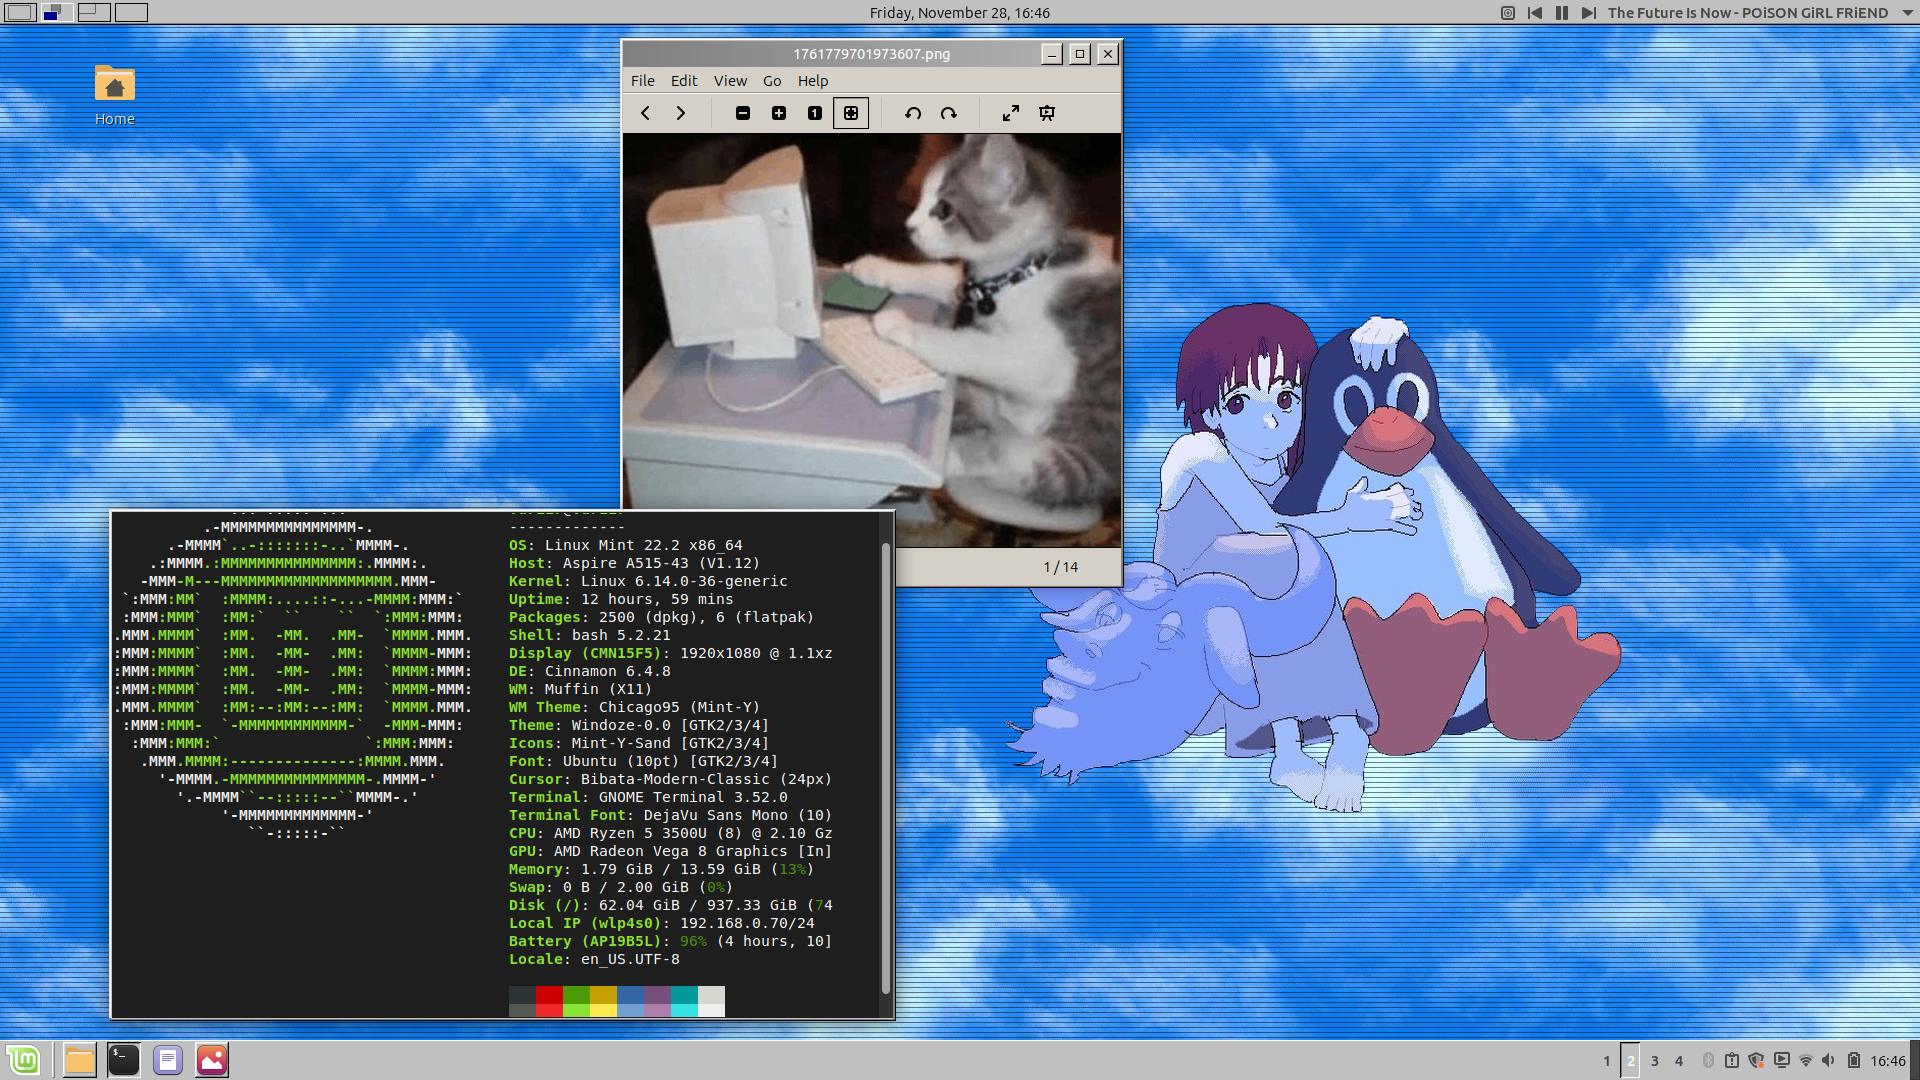
Task: Zoom in on the cat image
Action: pyautogui.click(x=779, y=113)
